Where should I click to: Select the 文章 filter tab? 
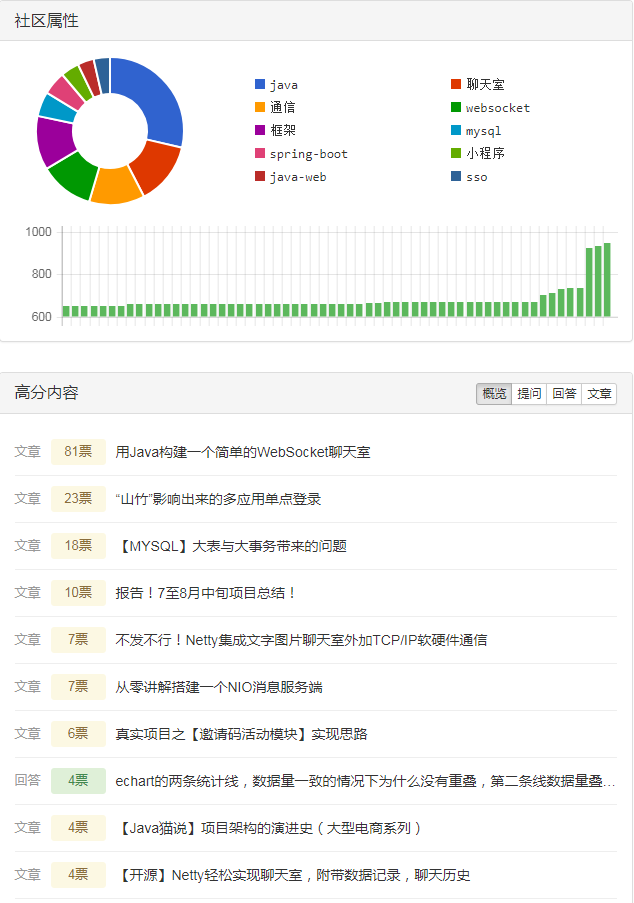pos(598,393)
